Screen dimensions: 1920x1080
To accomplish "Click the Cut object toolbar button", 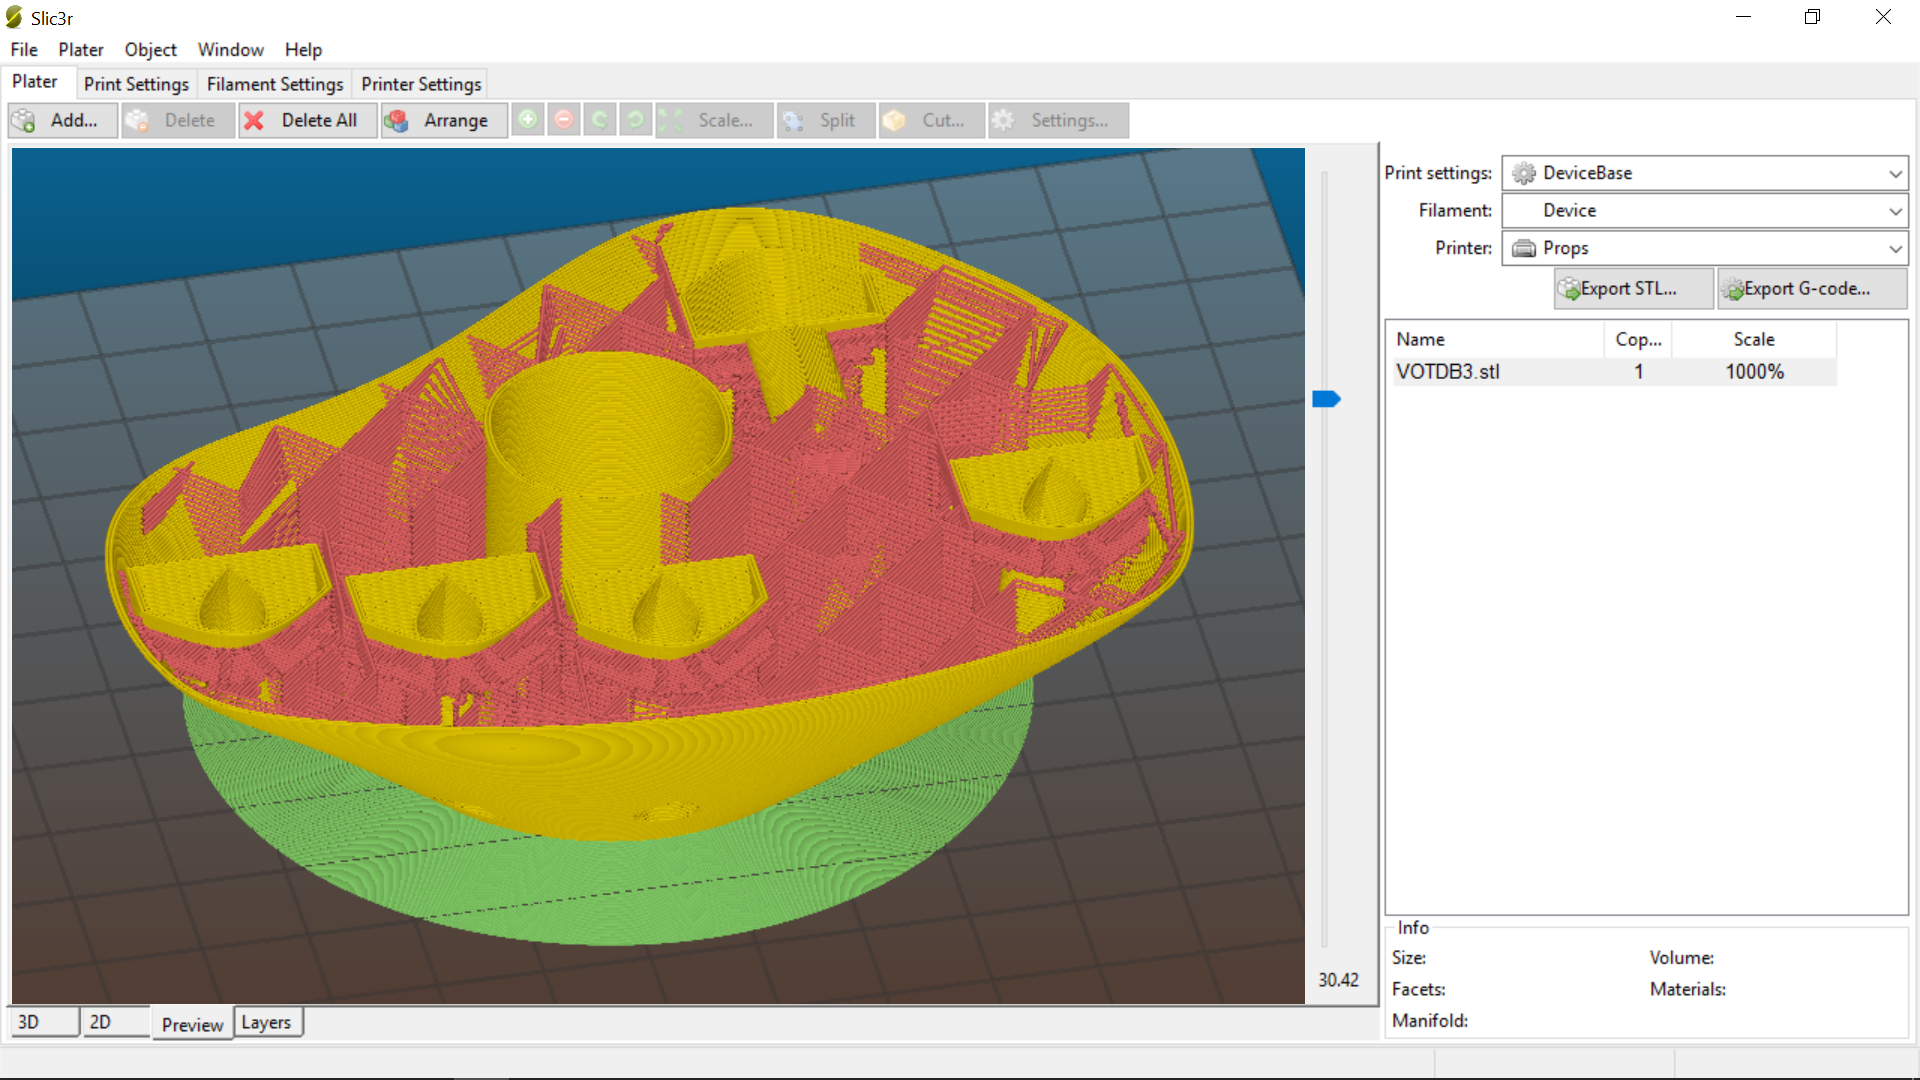I will (931, 120).
